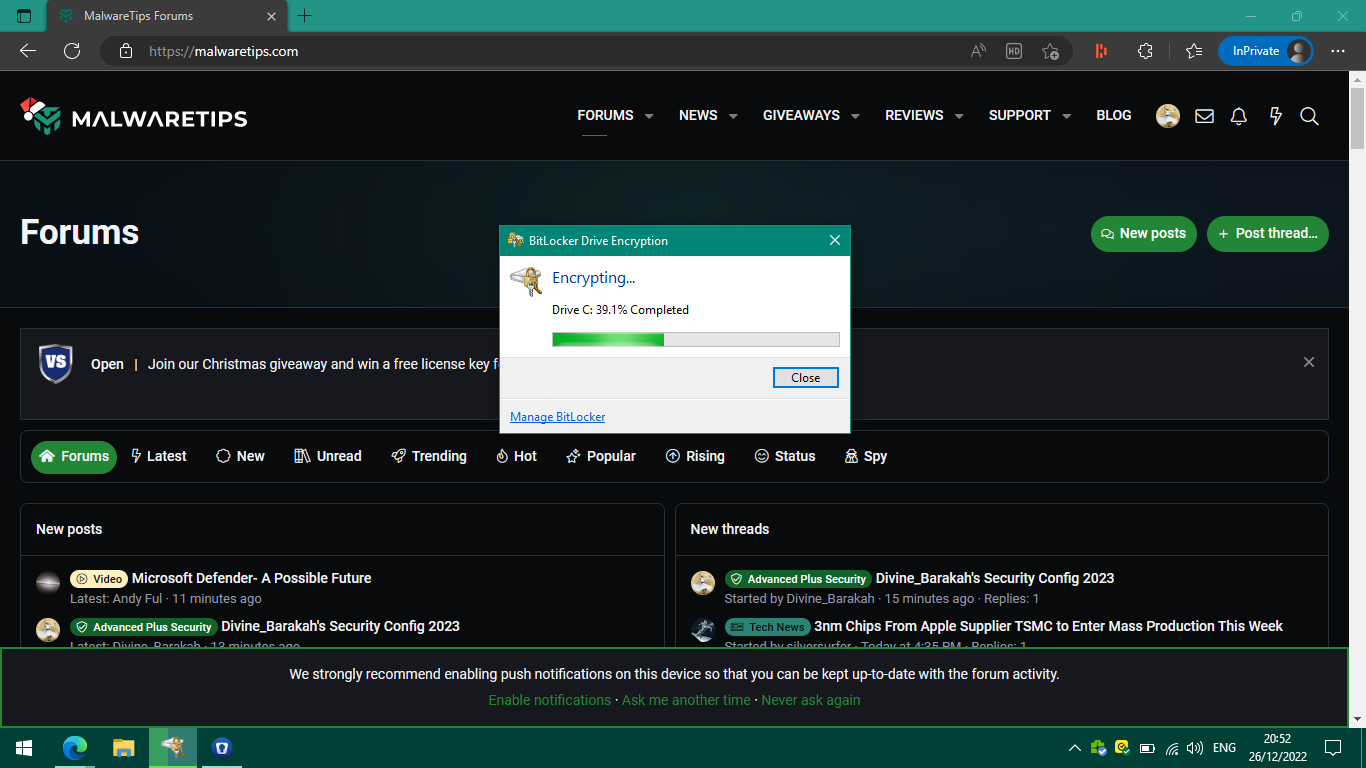Switch to the Unread tab
Screen dimensions: 1366x768
328,456
